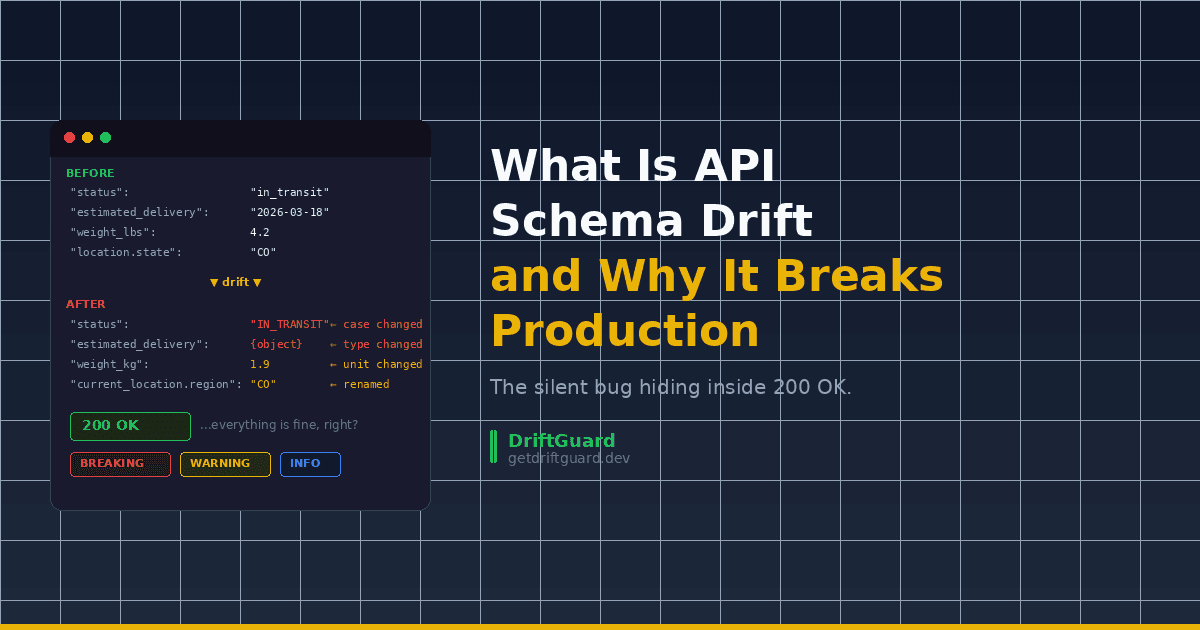Click the {object} value under estimated_delivery
Image resolution: width=1200 pixels, height=630 pixels.
(x=276, y=344)
